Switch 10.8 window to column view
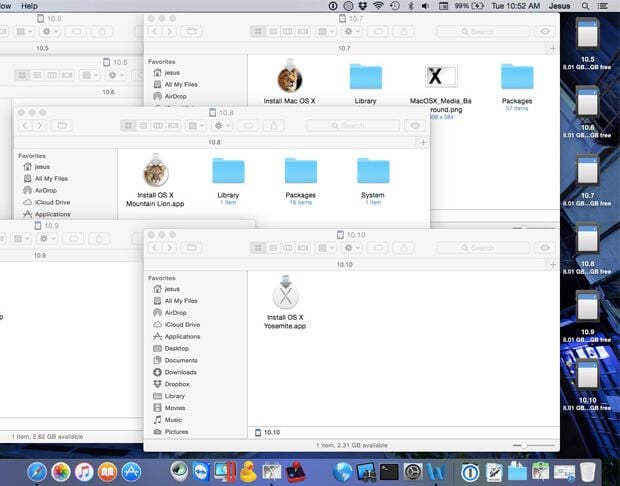The height and width of the screenshot is (486, 620). [158, 126]
